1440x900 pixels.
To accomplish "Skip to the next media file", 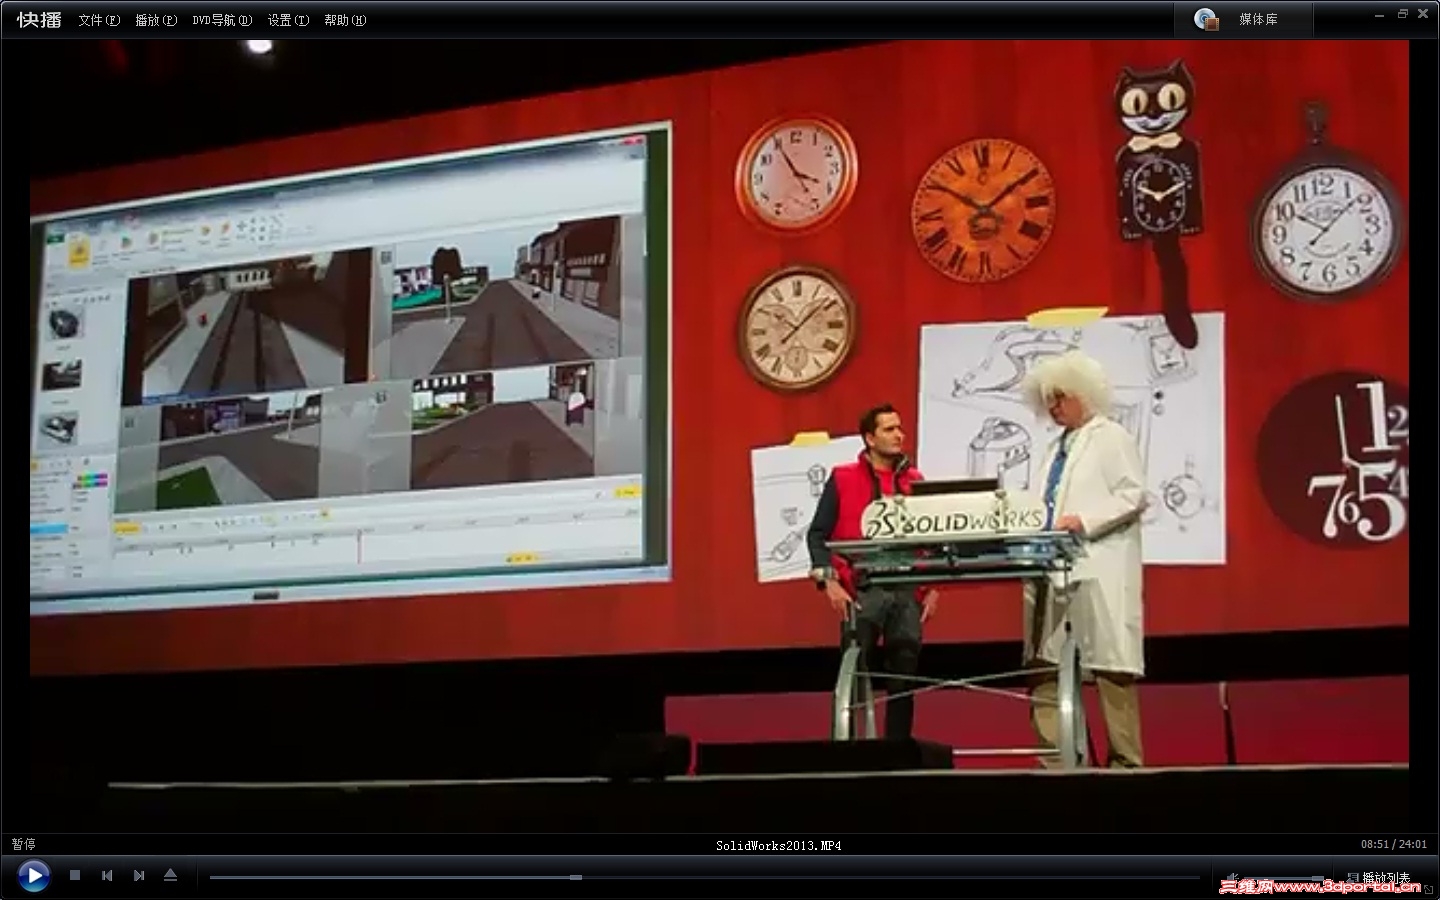I will (139, 875).
